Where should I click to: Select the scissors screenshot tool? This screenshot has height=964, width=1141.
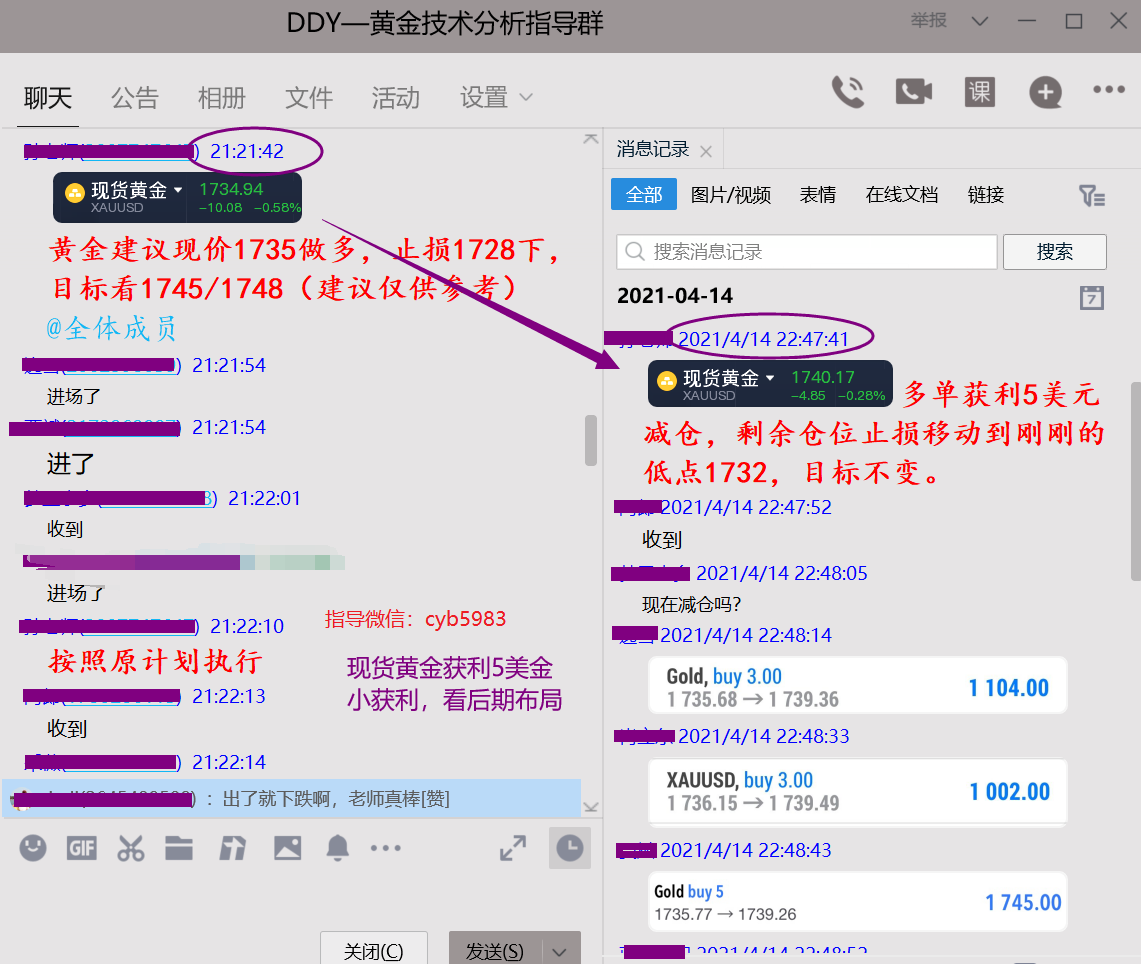click(131, 849)
